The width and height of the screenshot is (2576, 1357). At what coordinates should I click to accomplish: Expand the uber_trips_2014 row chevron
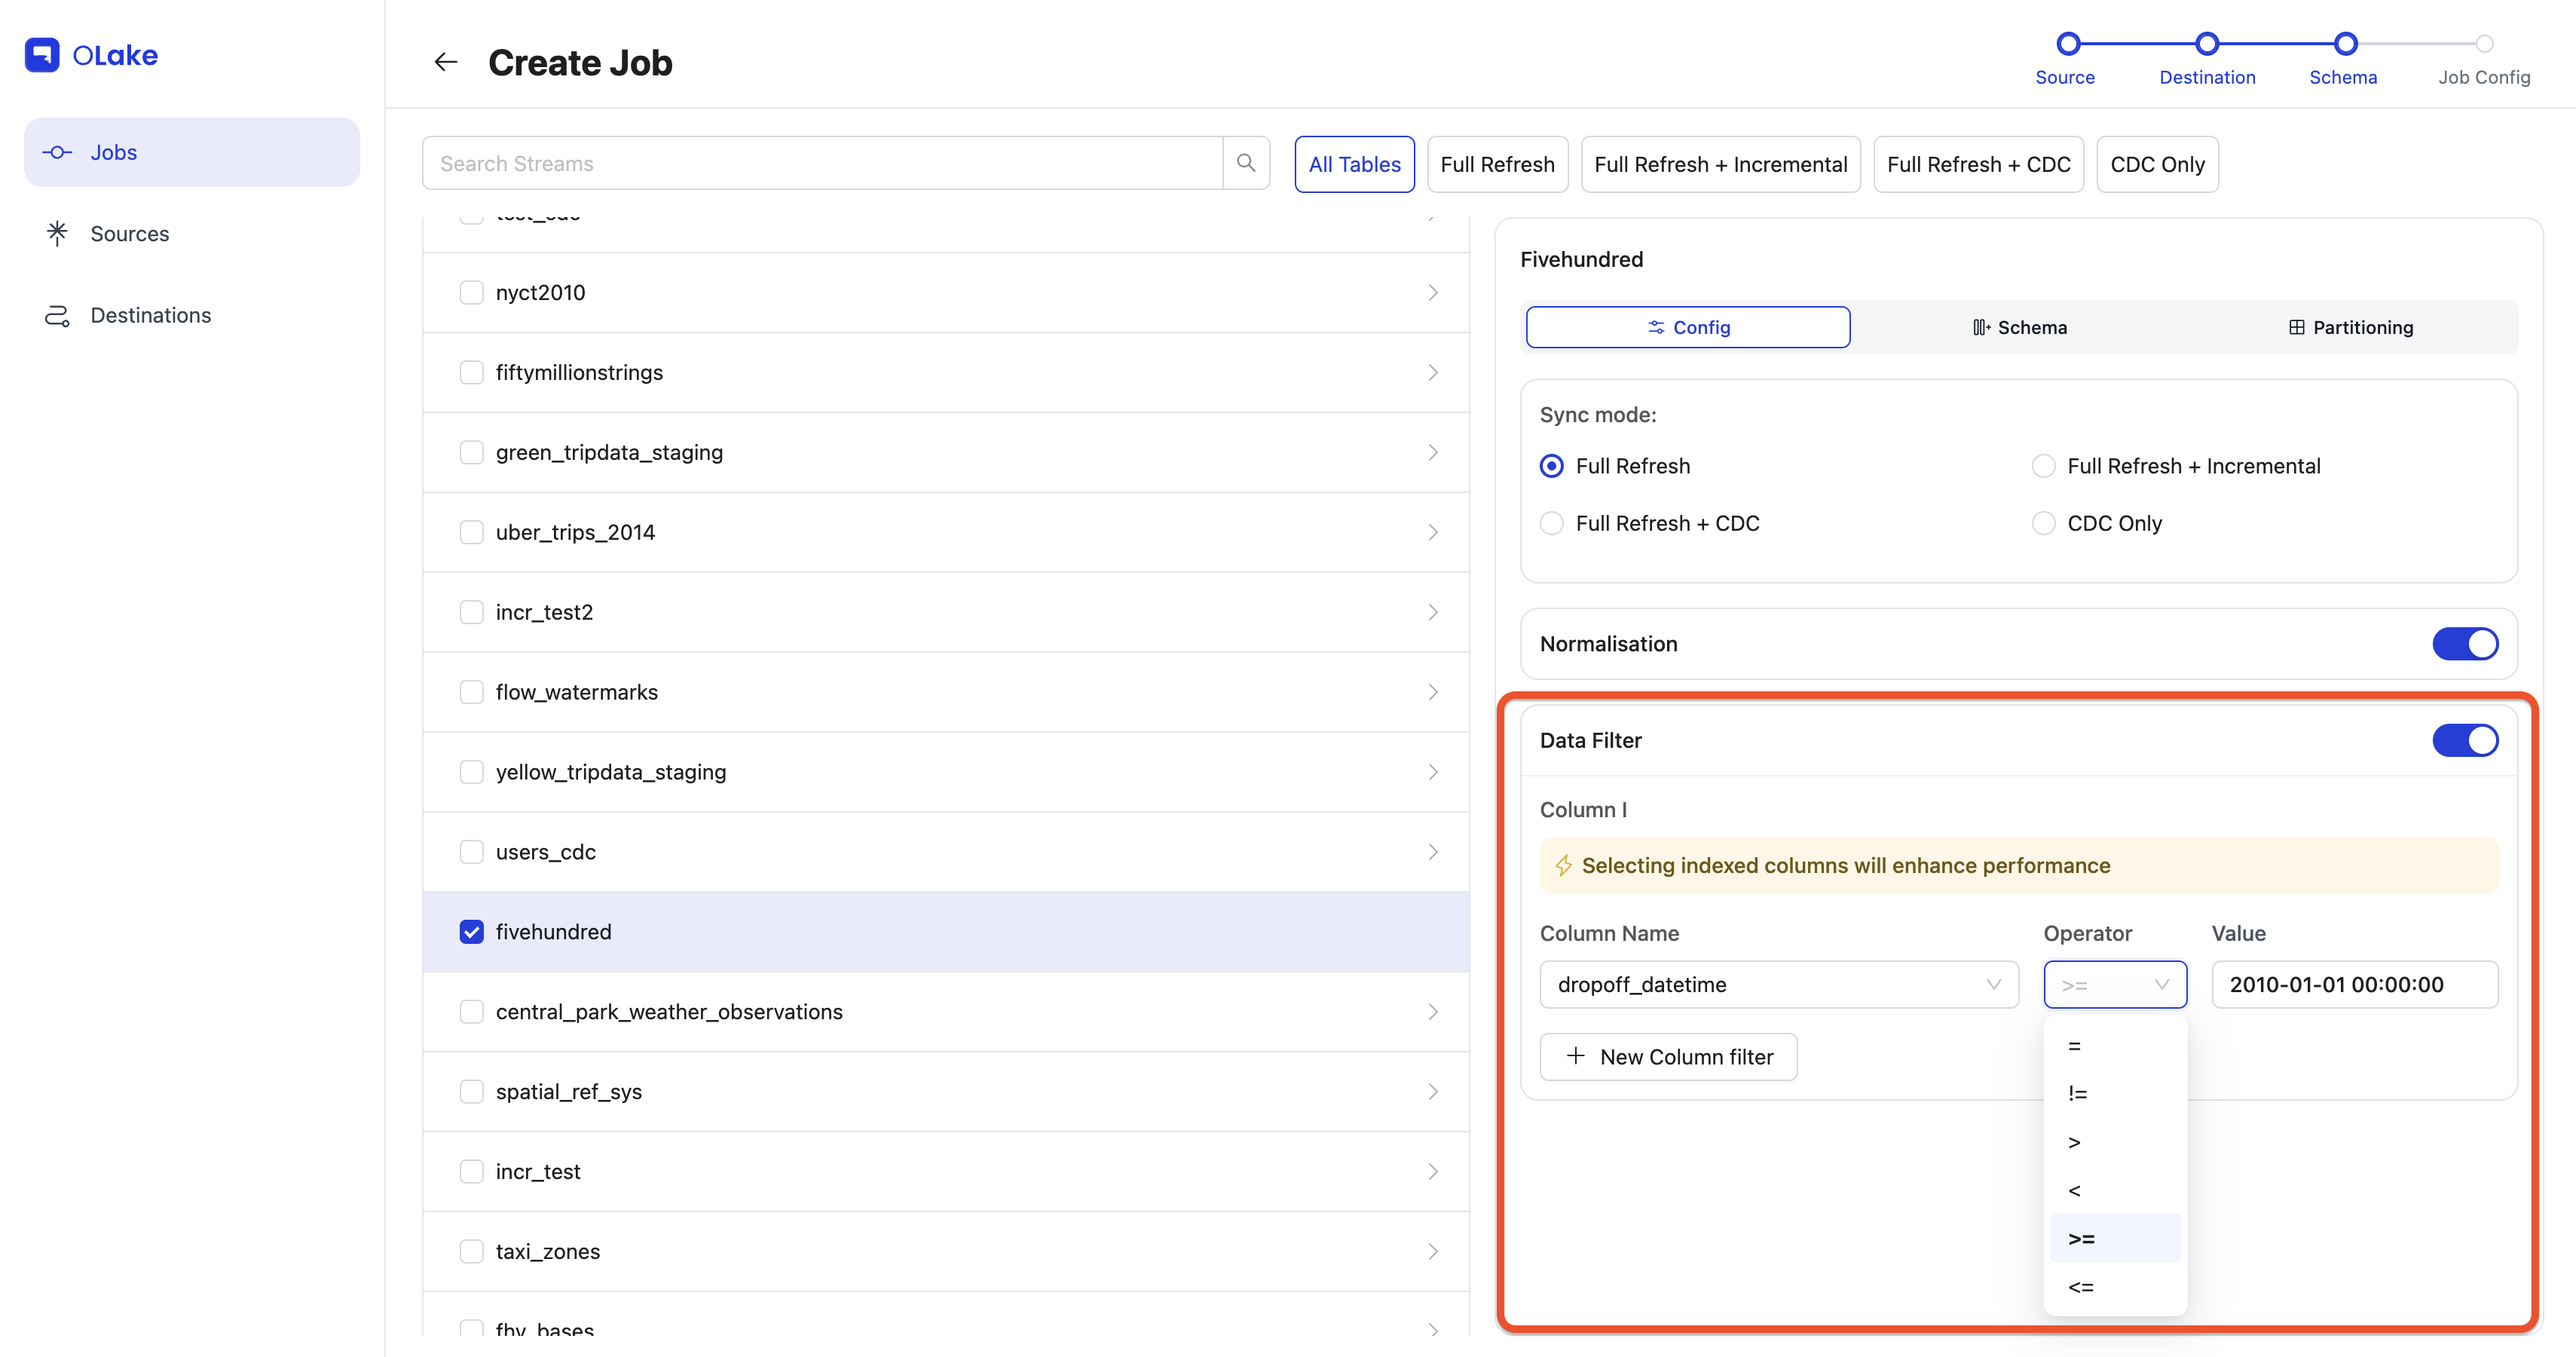tap(1433, 532)
